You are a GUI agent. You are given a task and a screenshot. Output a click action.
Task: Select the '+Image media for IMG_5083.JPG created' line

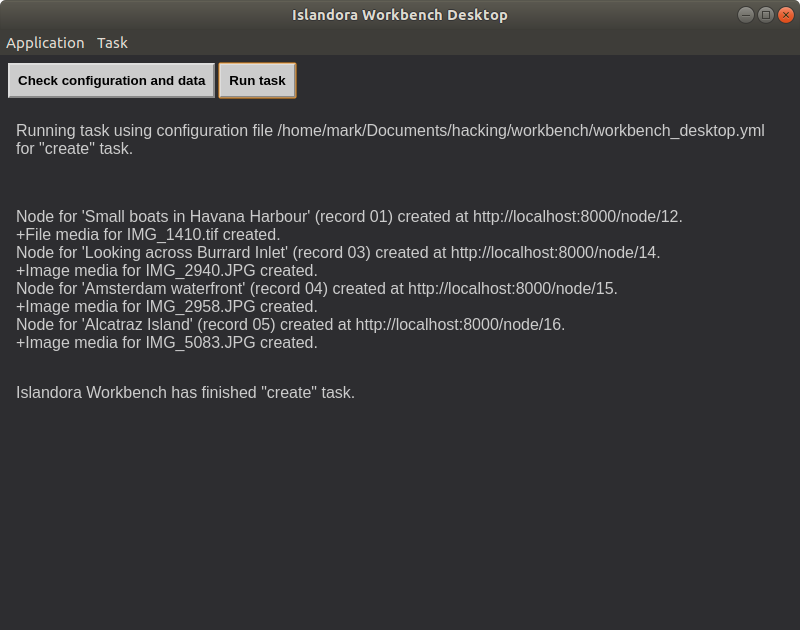166,343
